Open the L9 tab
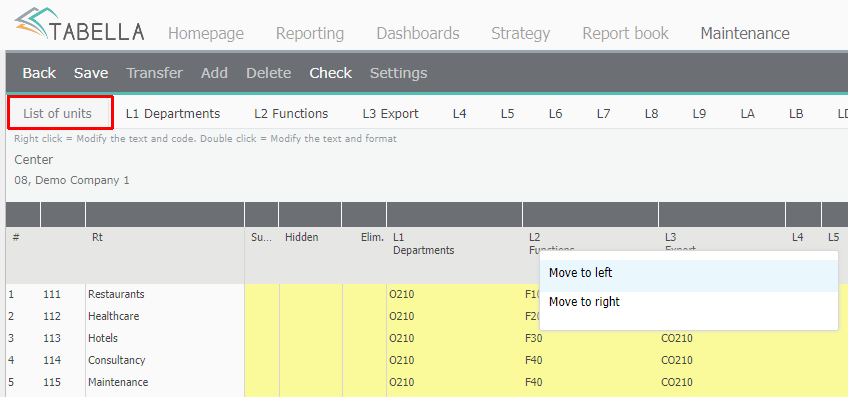The height and width of the screenshot is (397, 848). tap(699, 114)
